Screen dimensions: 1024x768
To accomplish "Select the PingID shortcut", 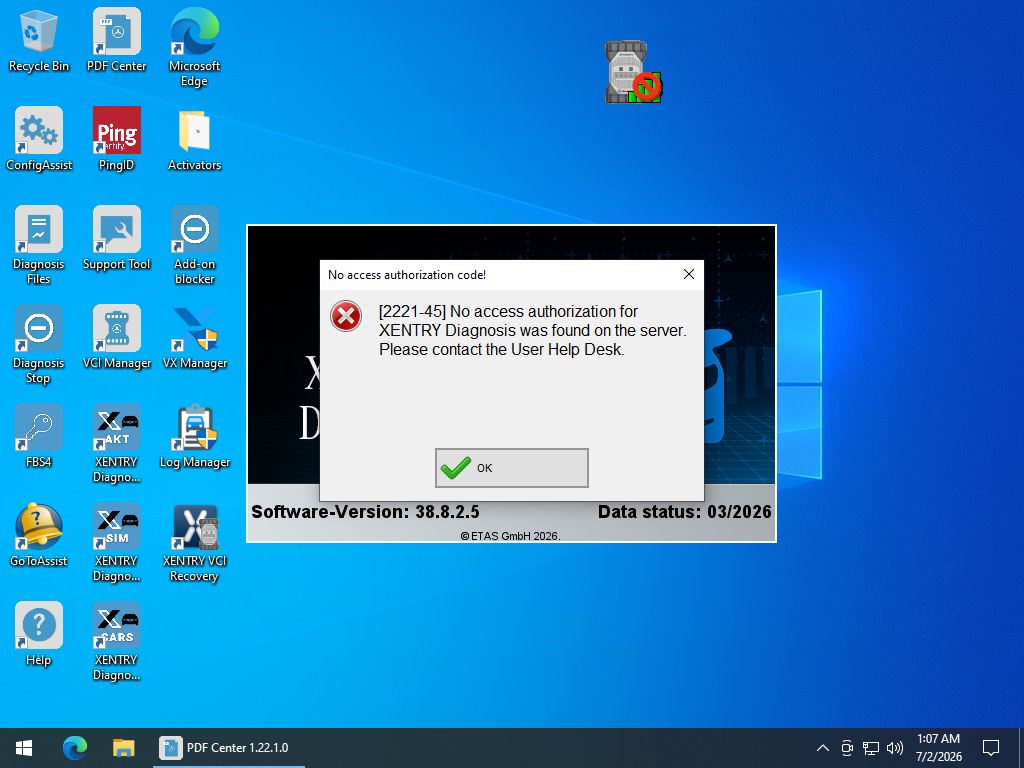I will point(116,139).
